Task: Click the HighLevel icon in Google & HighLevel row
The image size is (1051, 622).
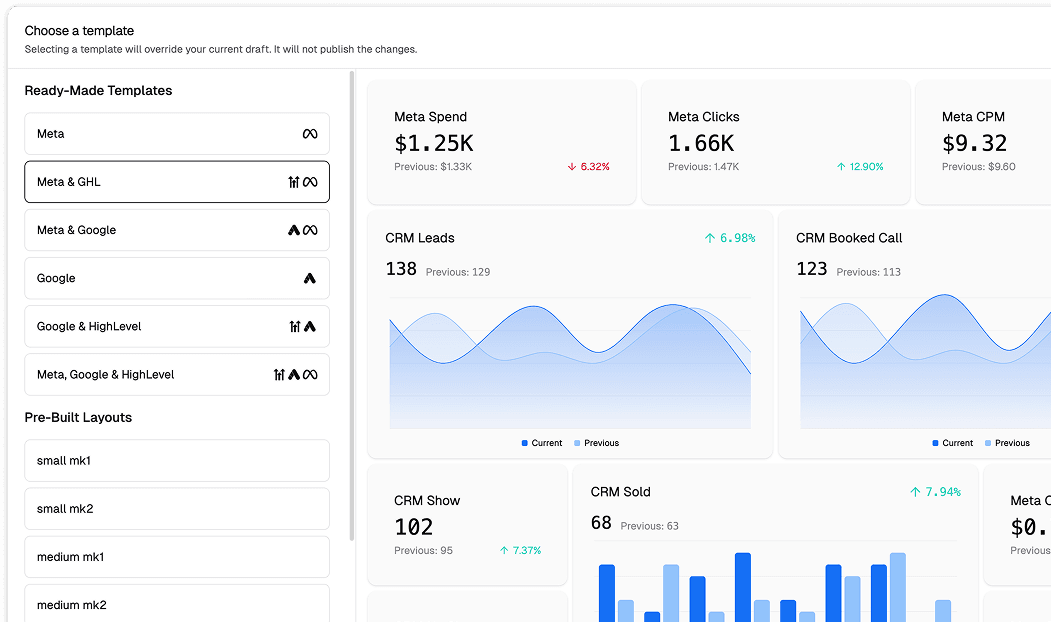Action: pos(295,326)
